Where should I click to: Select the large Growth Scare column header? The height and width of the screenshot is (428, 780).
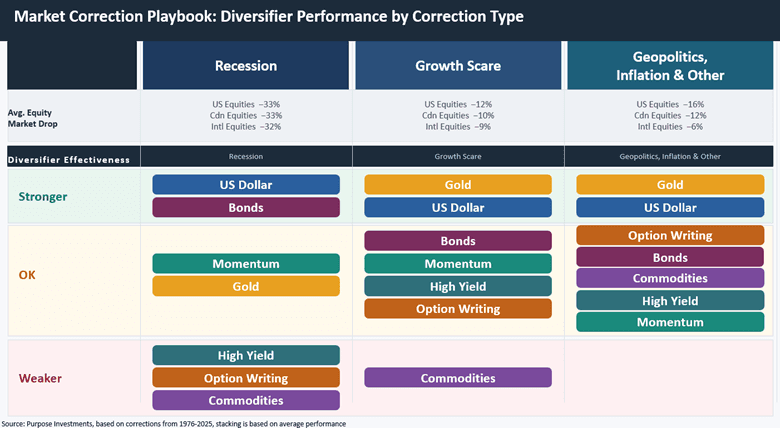[457, 66]
